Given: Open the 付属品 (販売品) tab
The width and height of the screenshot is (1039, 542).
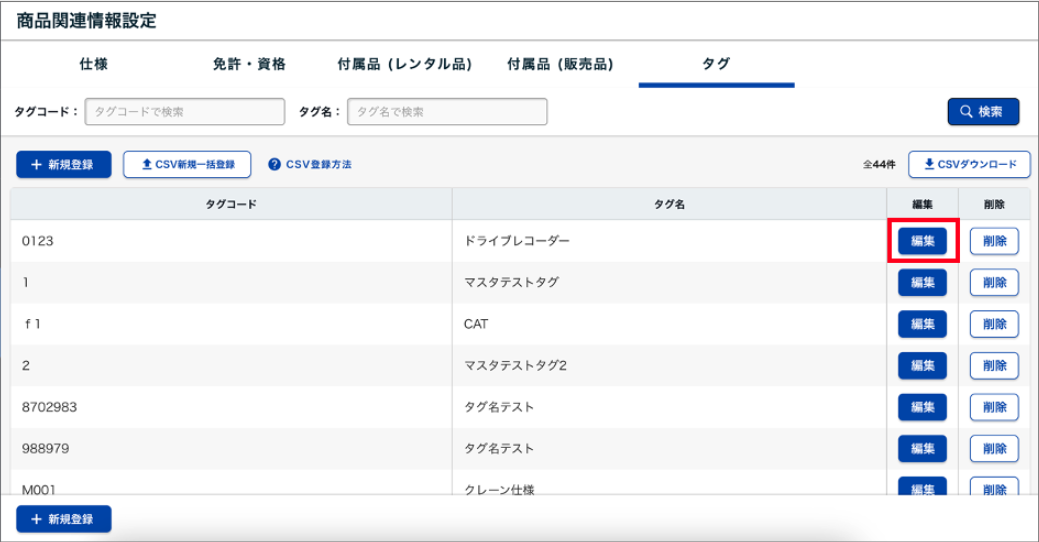Looking at the screenshot, I should [560, 64].
